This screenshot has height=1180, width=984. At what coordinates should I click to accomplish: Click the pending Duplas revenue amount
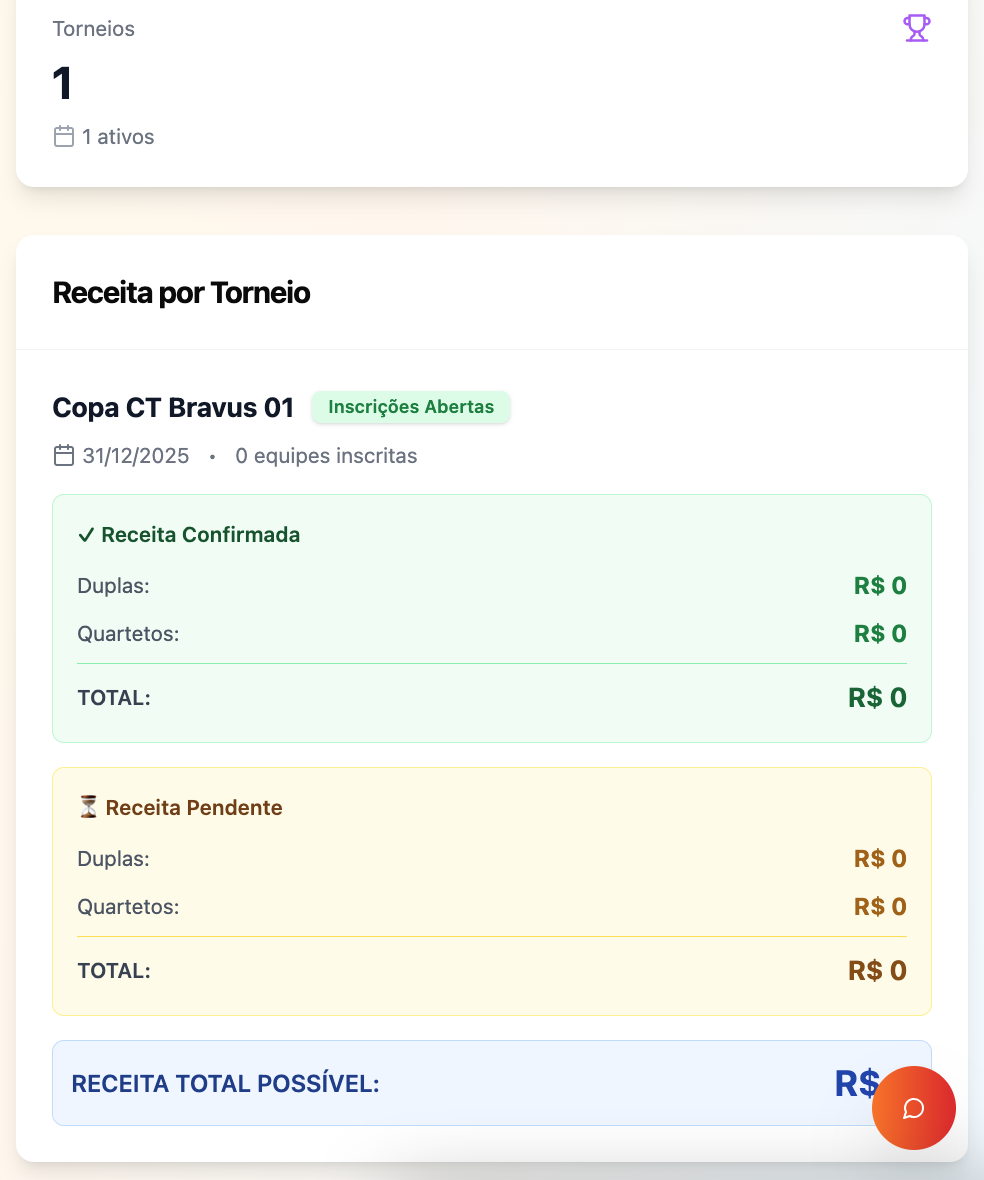coord(880,859)
